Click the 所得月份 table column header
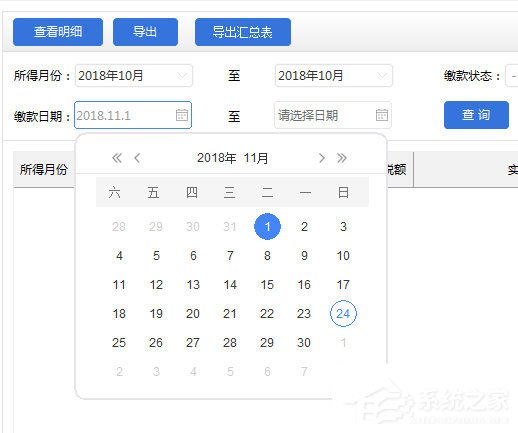518x433 pixels. 44,169
